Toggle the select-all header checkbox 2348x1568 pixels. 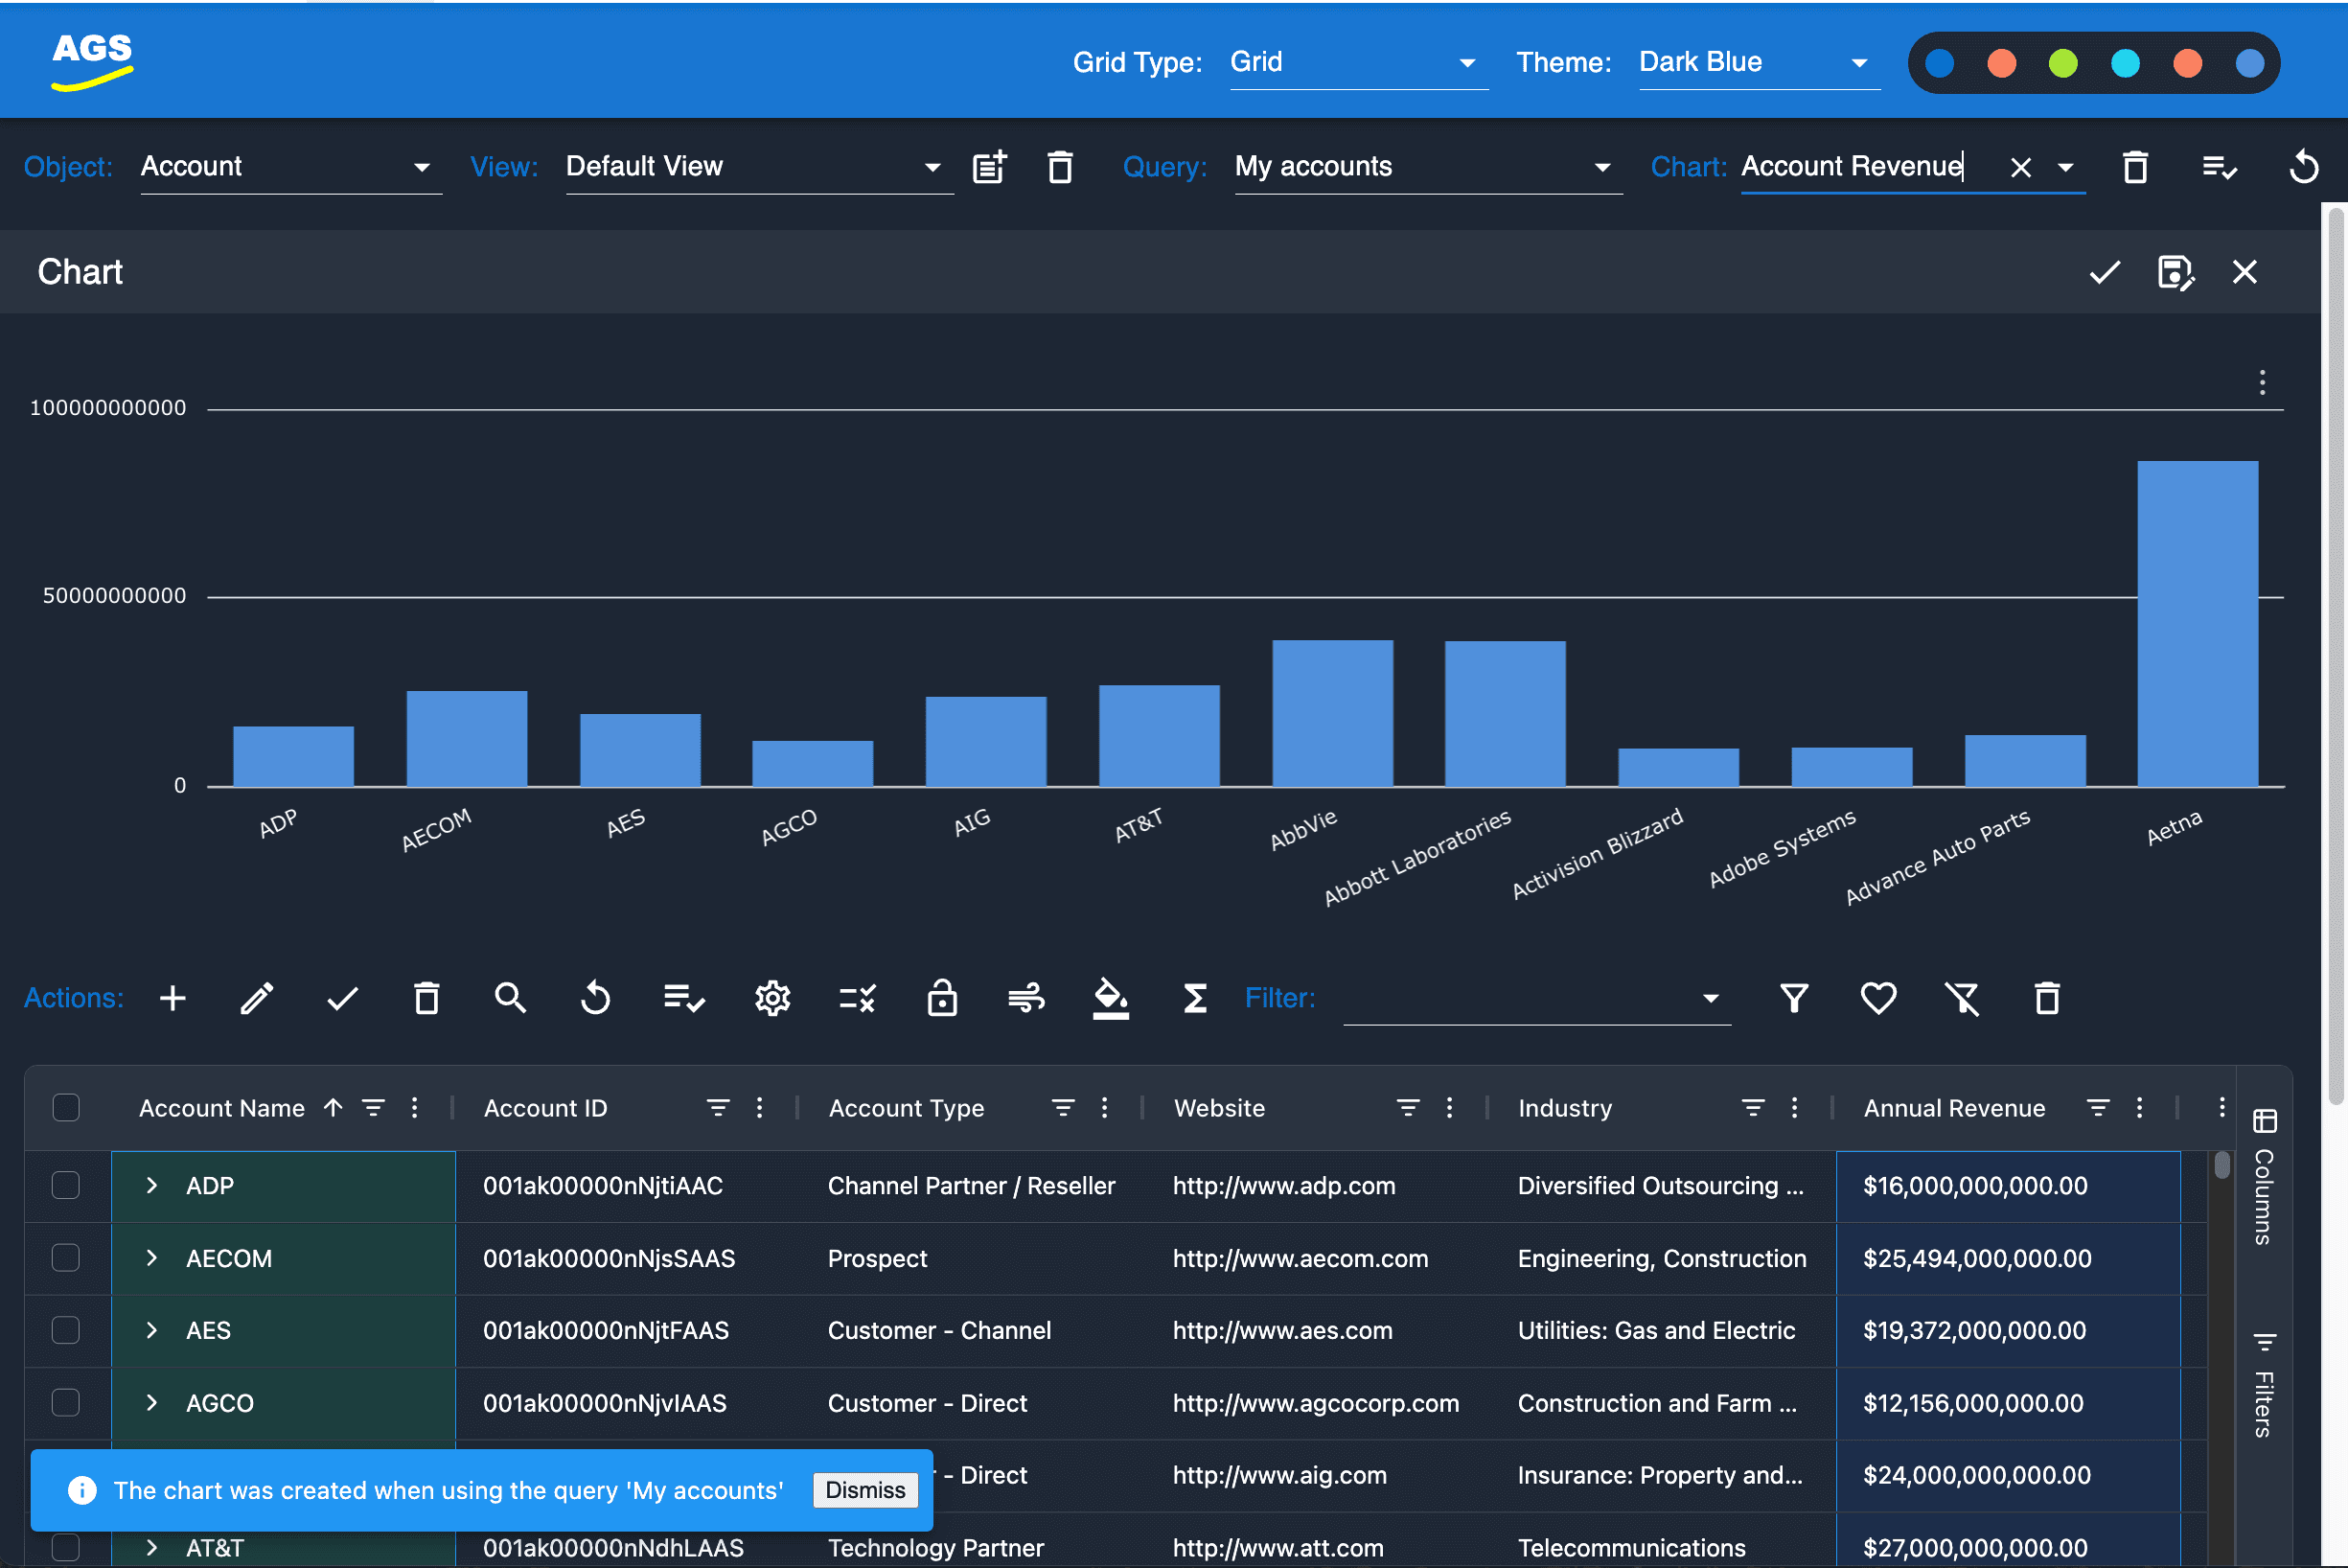[x=66, y=1108]
